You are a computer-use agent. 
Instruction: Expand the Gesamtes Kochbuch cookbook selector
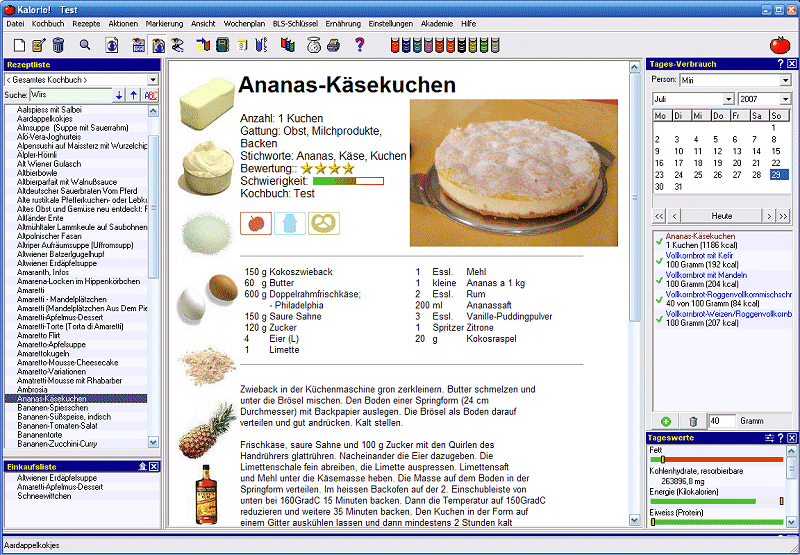79,79
